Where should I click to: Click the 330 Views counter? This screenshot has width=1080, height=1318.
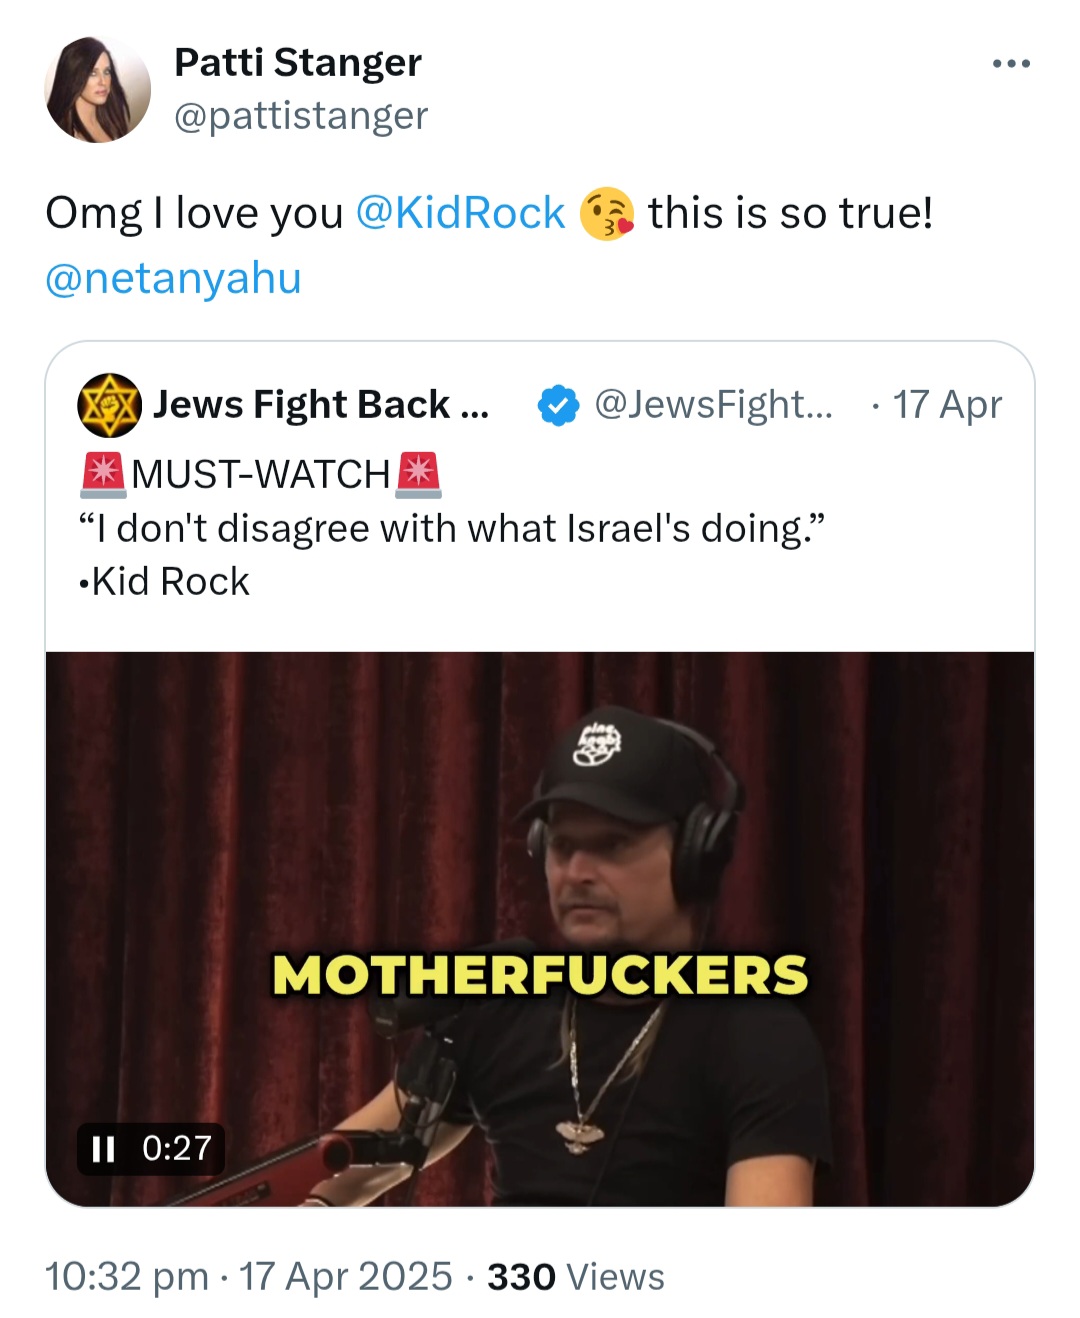[x=576, y=1277]
